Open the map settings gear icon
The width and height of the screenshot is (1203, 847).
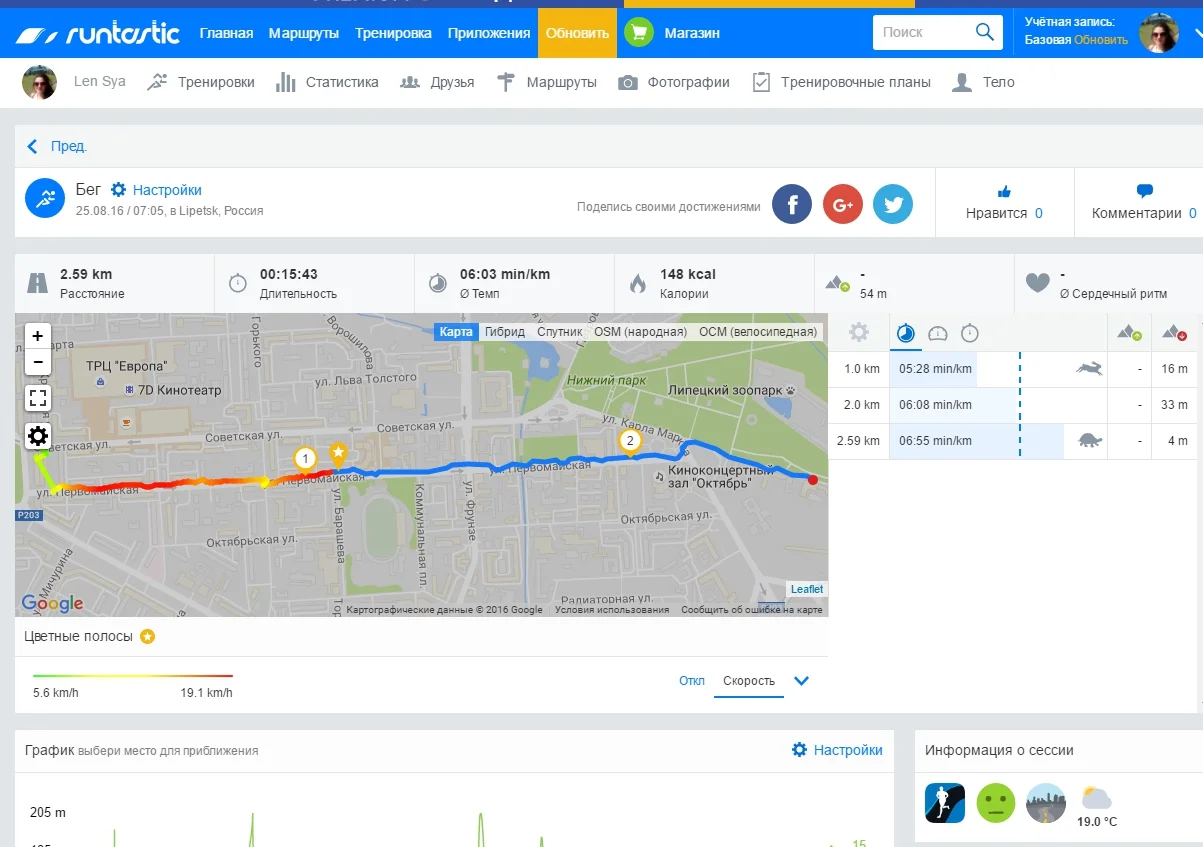point(38,436)
